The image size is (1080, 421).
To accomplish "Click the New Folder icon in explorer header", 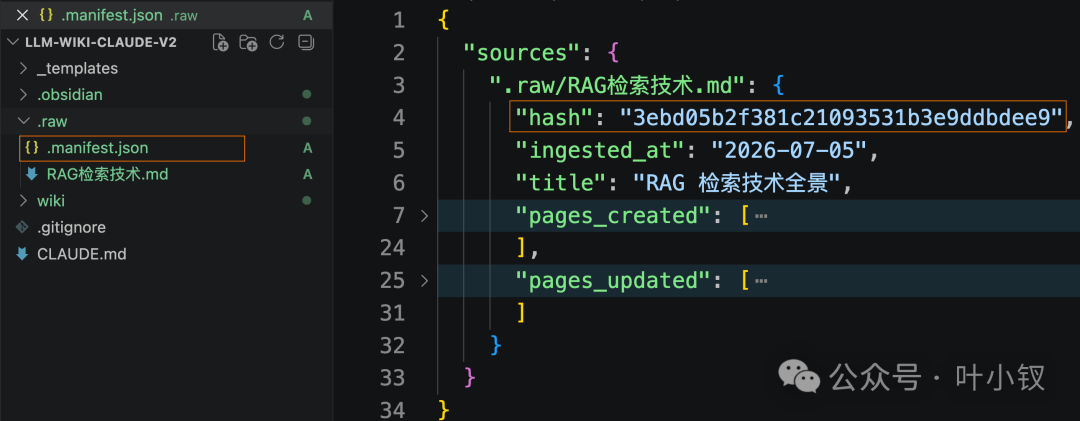I will click(x=248, y=42).
